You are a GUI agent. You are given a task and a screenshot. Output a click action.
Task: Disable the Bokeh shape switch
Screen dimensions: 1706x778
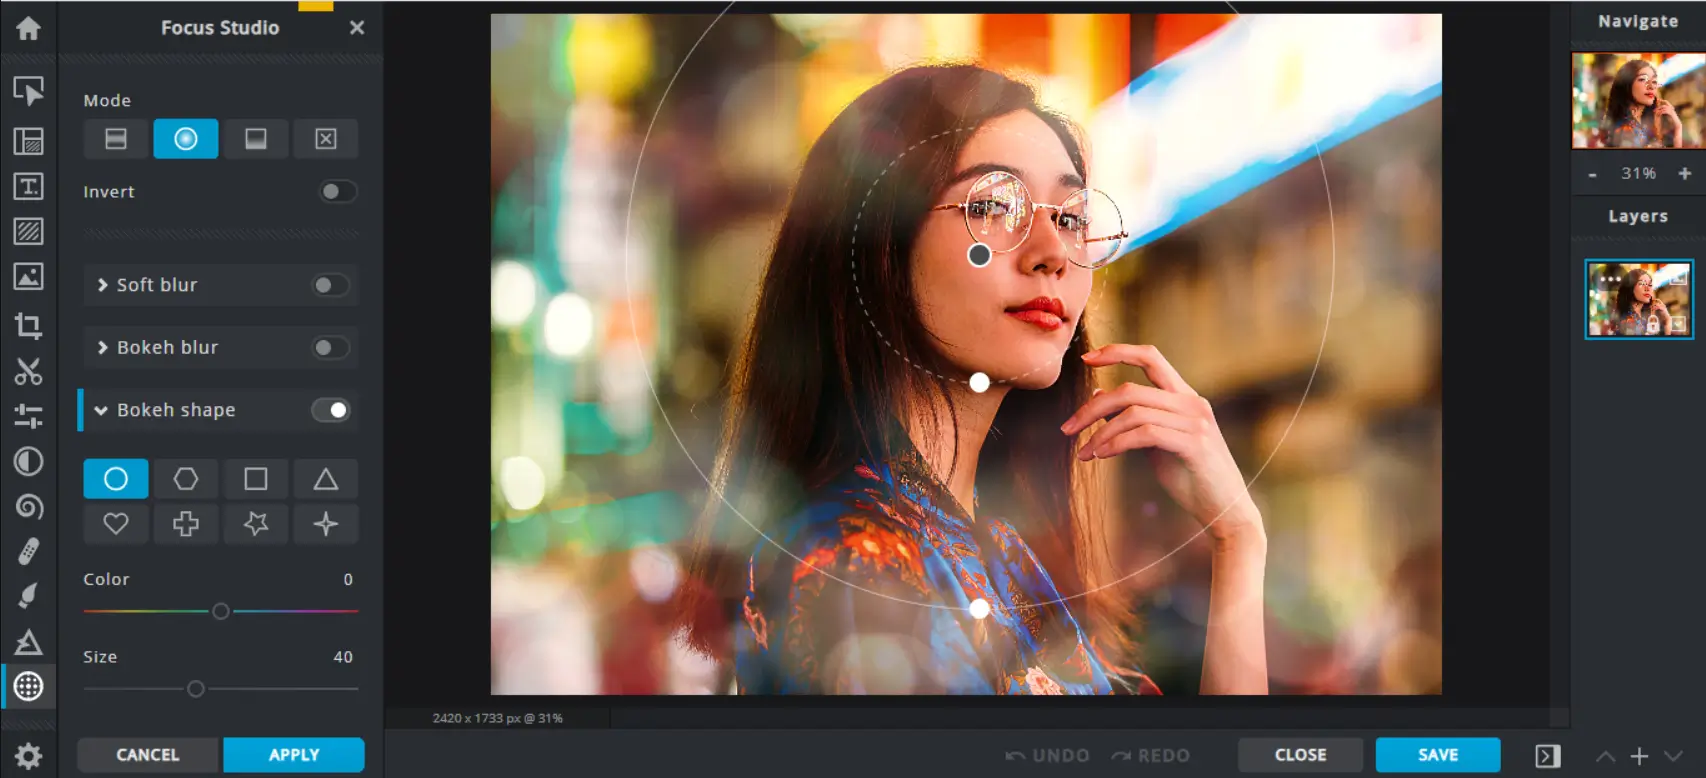(331, 410)
